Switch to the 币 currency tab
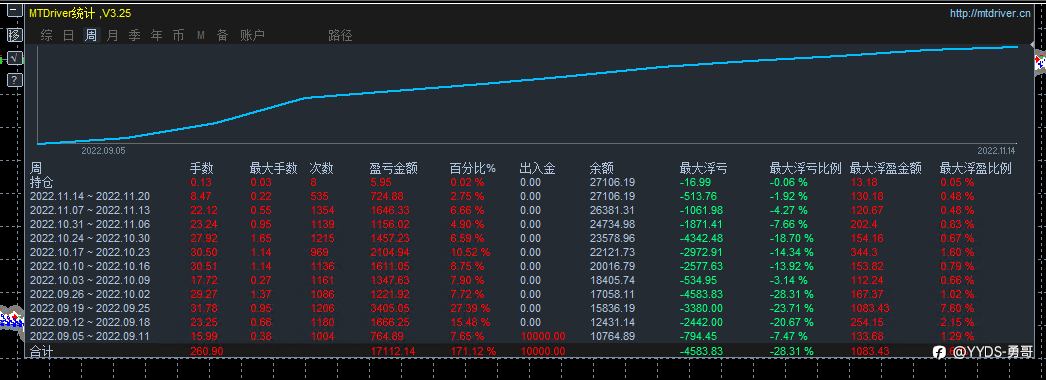The width and height of the screenshot is (1046, 380). click(178, 35)
